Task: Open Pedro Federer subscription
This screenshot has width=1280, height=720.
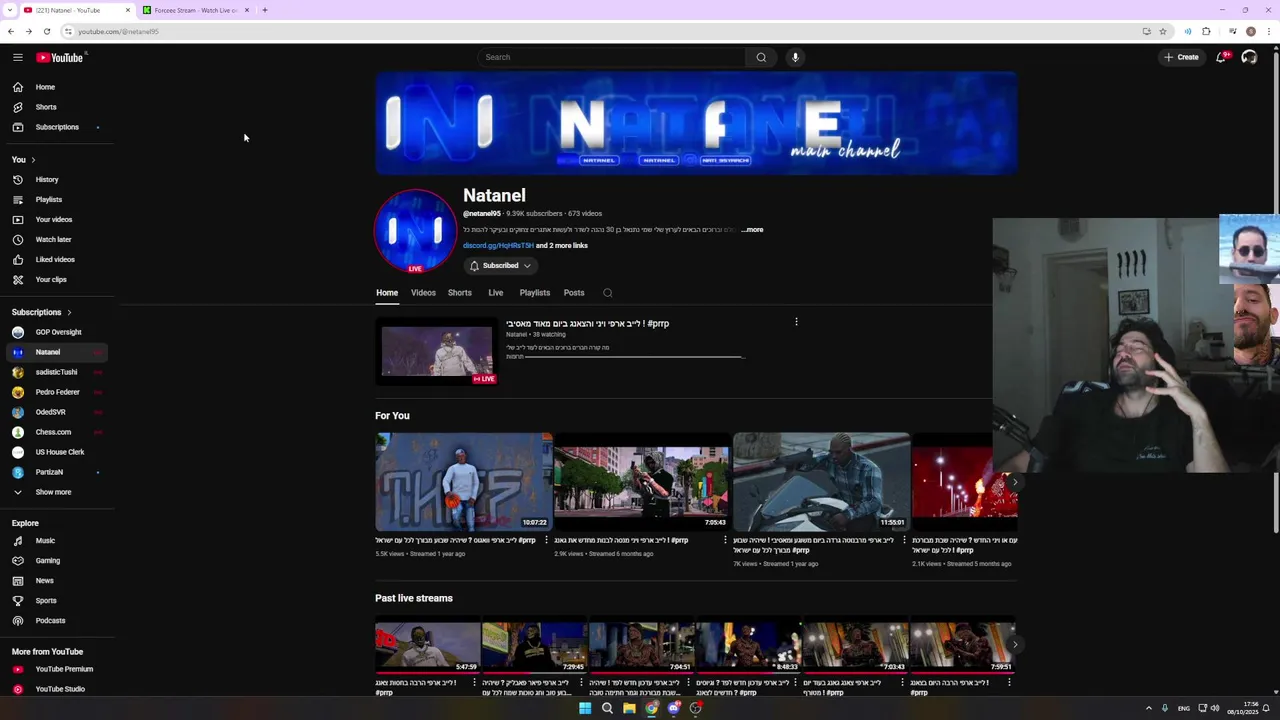Action: coord(56,392)
